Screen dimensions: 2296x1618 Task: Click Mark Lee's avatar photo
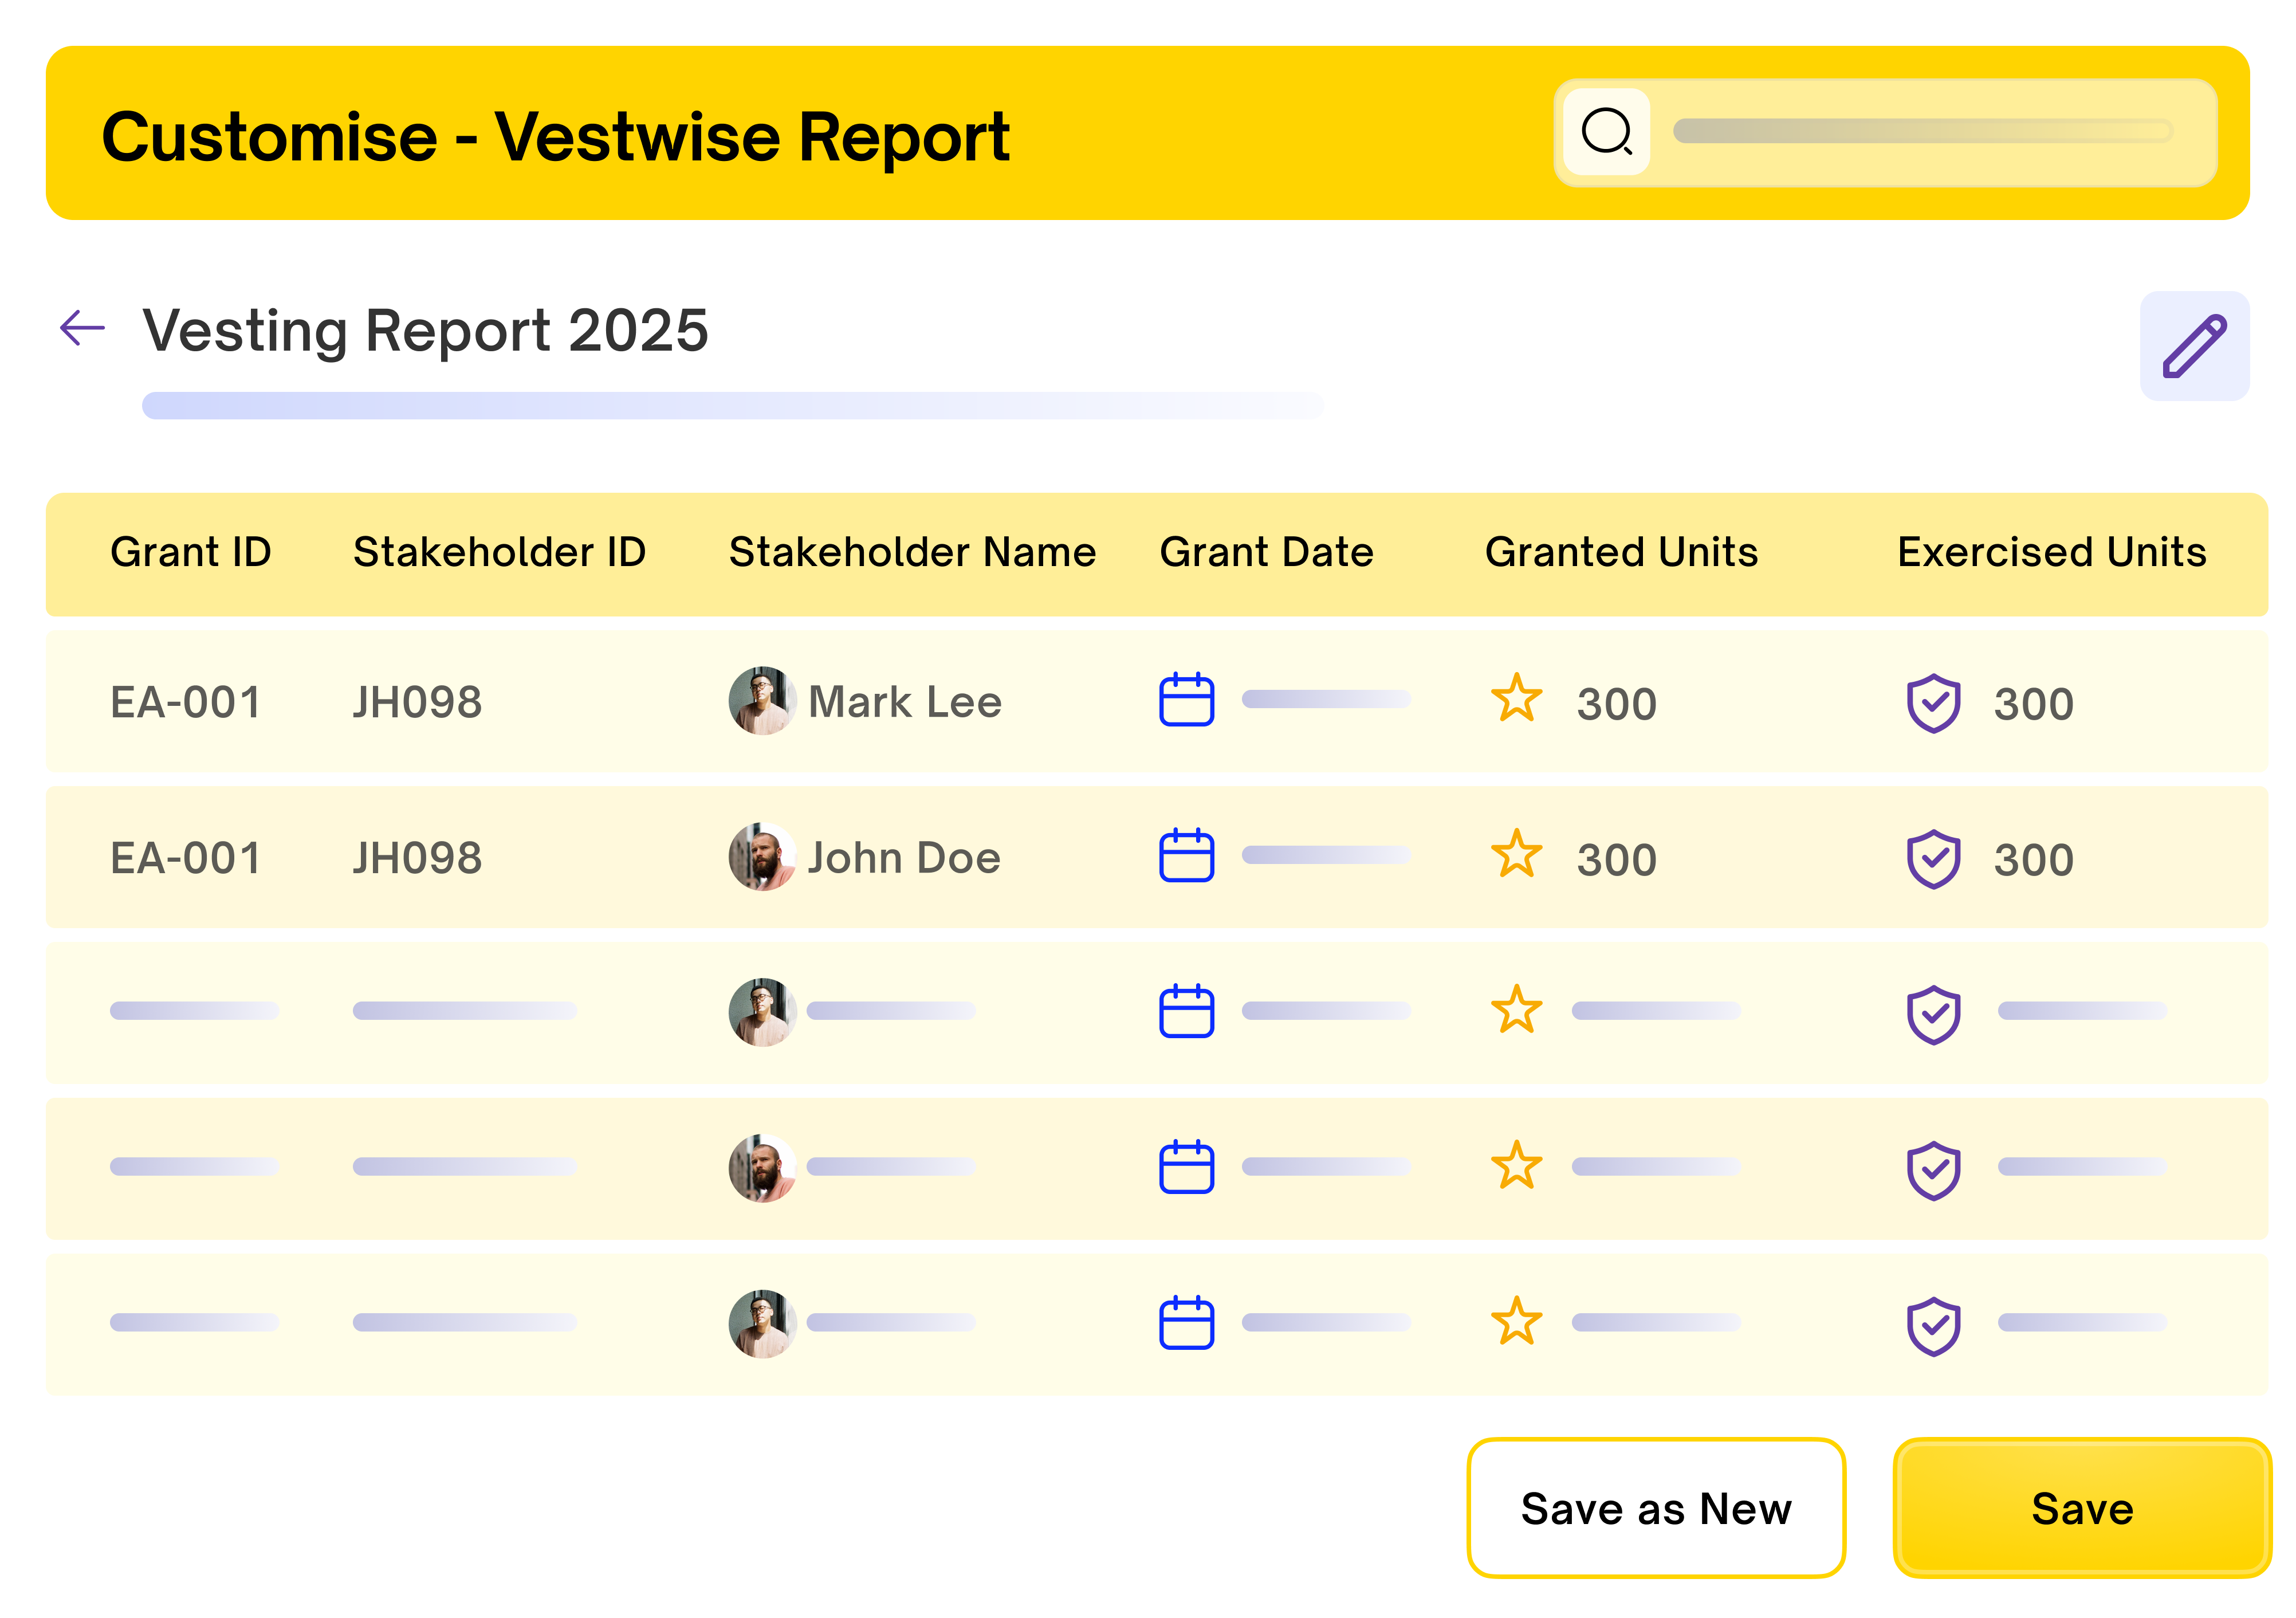(762, 700)
